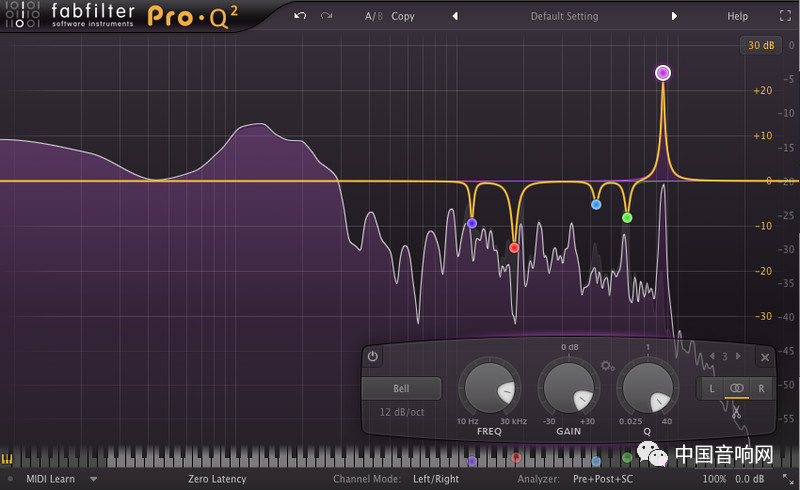The height and width of the screenshot is (490, 800).
Task: Load the previous preset arrow
Action: tap(455, 16)
